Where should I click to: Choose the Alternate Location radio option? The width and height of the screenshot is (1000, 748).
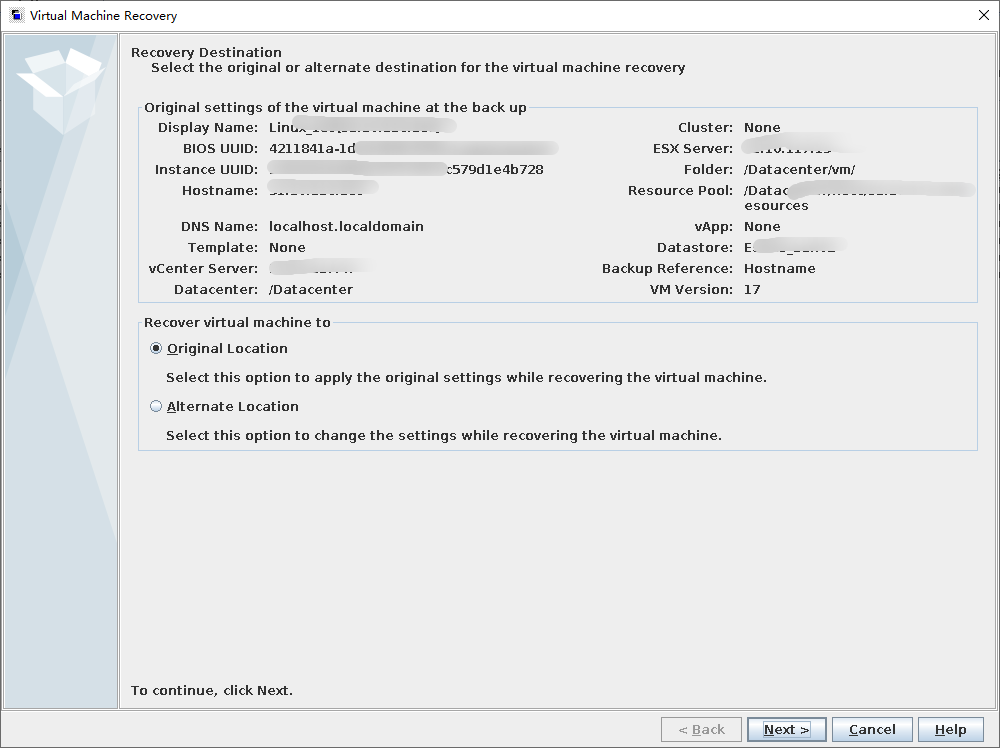(x=156, y=407)
